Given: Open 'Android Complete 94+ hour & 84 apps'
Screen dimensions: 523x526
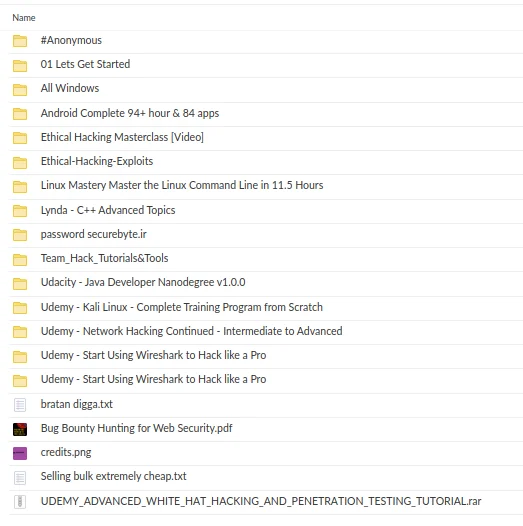Looking at the screenshot, I should coord(130,113).
